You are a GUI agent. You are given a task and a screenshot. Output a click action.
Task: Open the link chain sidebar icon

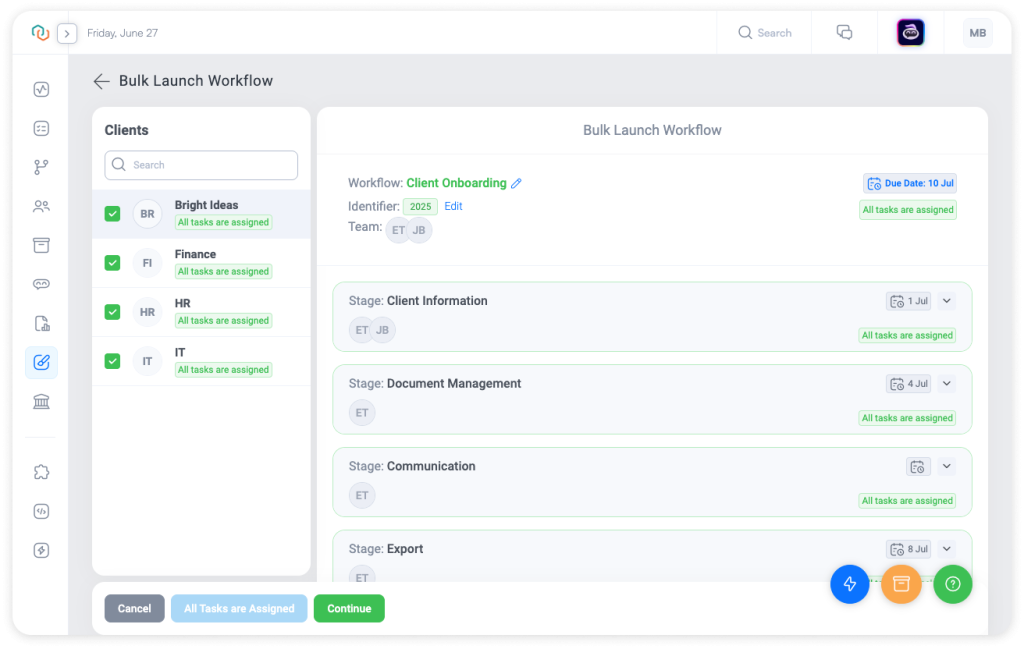coord(41,284)
